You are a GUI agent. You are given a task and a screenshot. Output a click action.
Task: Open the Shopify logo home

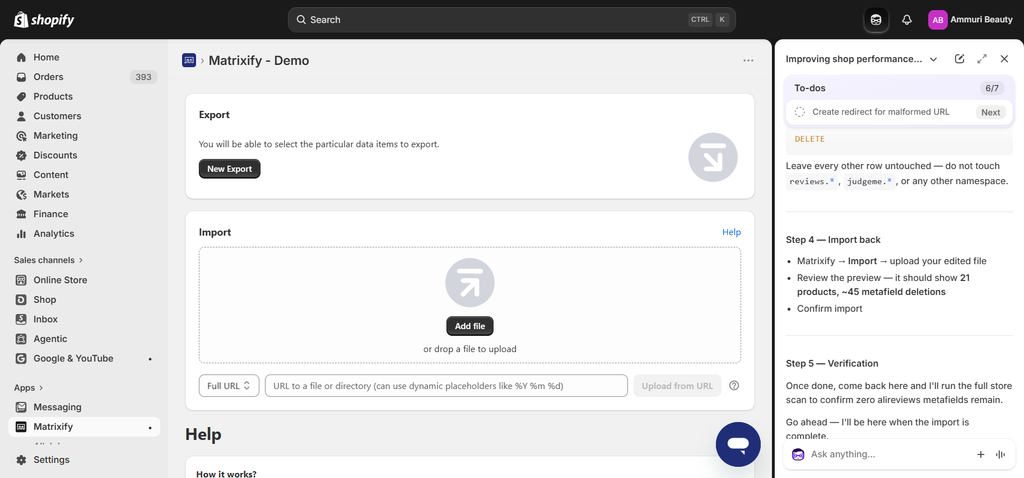click(44, 20)
